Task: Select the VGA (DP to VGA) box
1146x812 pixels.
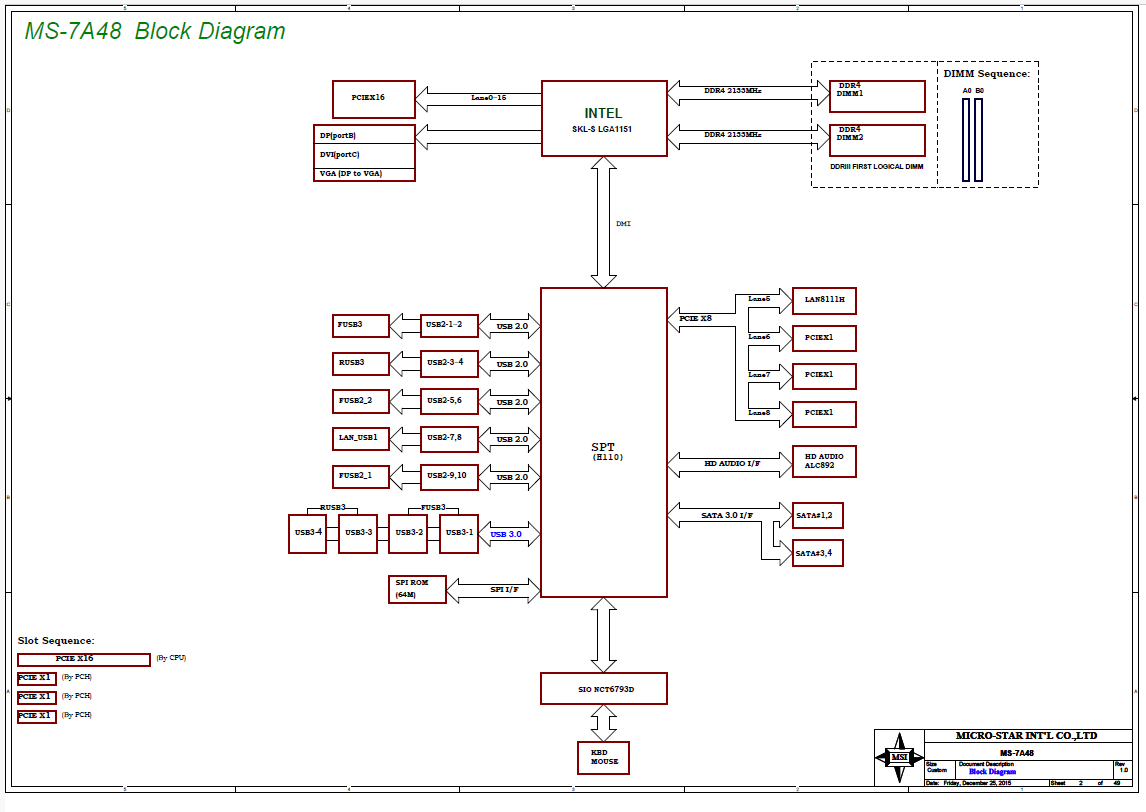Action: pyautogui.click(x=364, y=174)
